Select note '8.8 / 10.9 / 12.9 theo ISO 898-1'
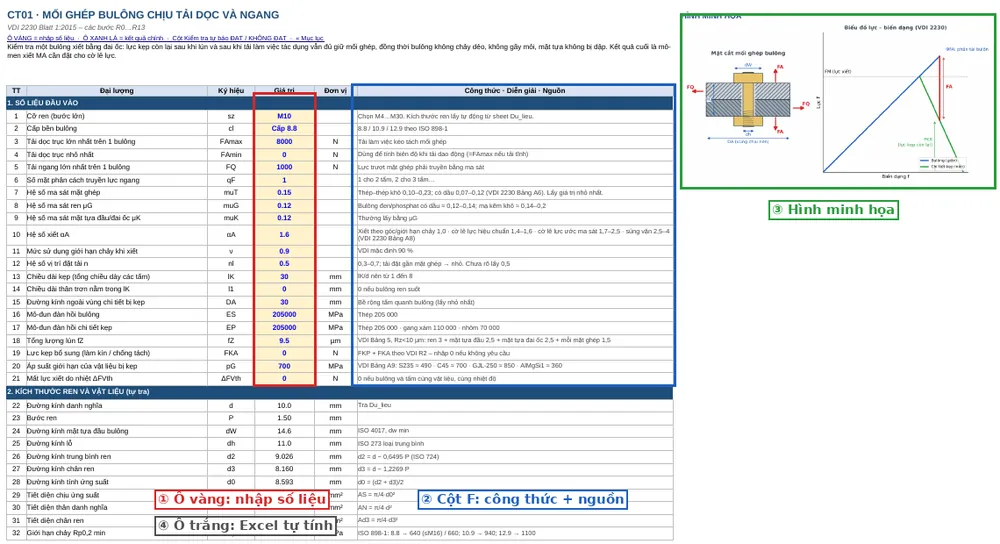This screenshot has height=544, width=1000. [402, 128]
